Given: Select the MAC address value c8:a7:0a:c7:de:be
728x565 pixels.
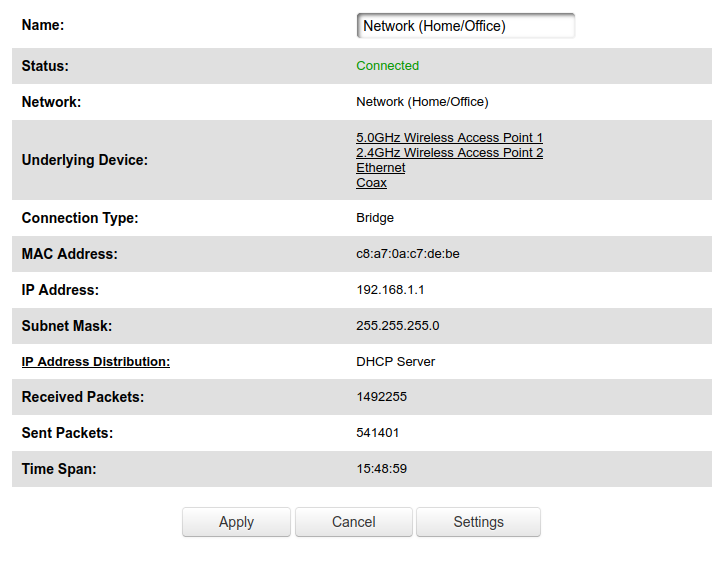Looking at the screenshot, I should tap(407, 254).
